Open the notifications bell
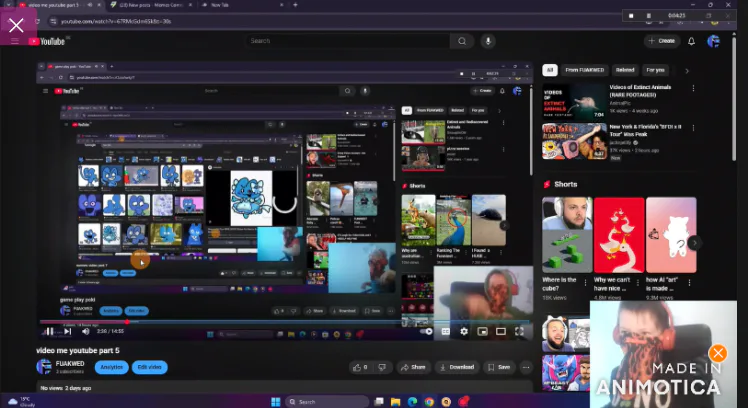The width and height of the screenshot is (748, 408). (x=691, y=41)
